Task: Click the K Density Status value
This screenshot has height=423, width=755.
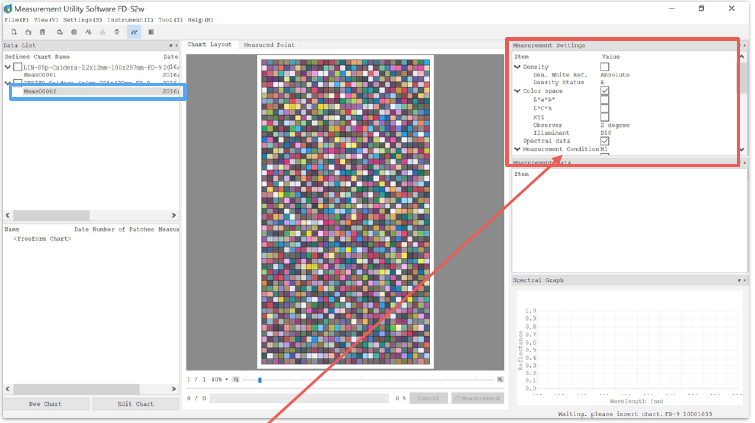Action: point(602,82)
